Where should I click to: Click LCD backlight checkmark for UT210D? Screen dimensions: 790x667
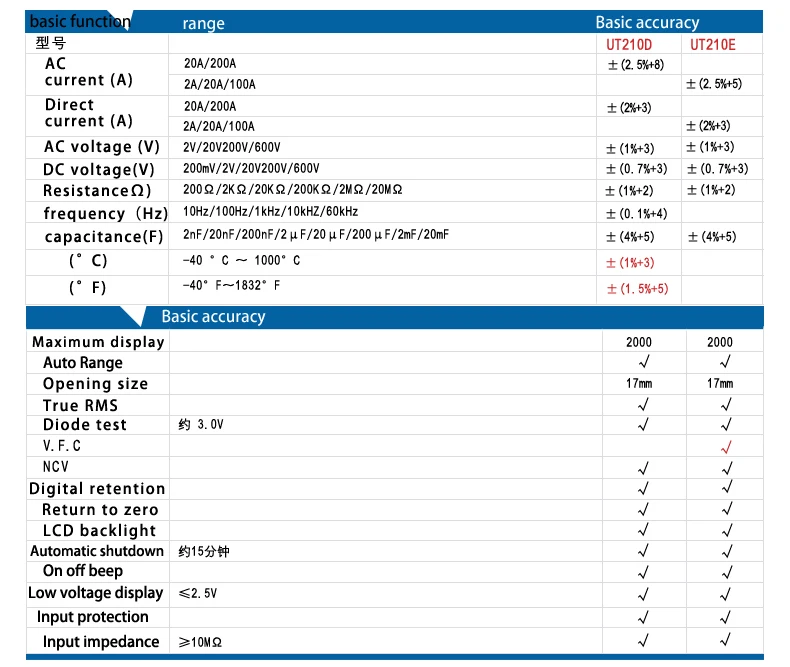643,530
